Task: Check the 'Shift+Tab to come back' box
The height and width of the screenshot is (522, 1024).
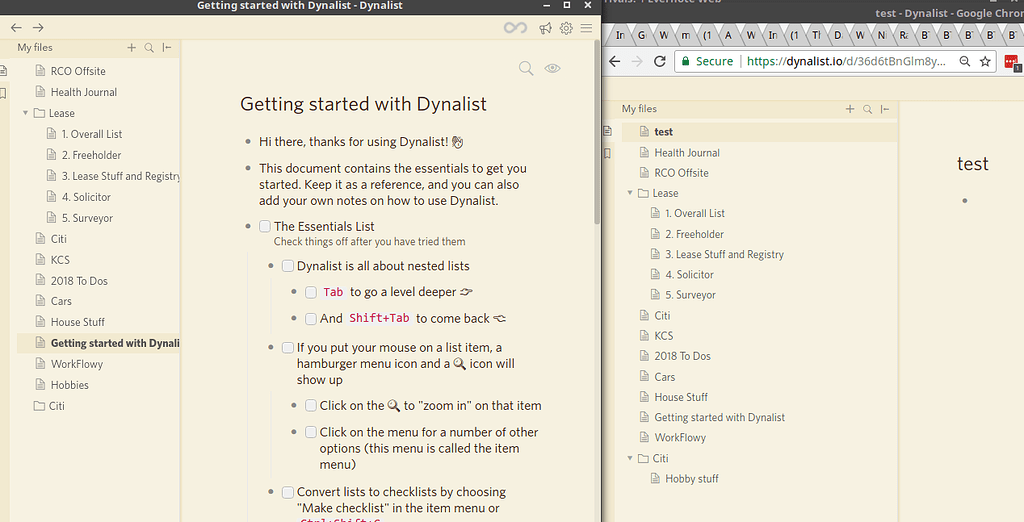Action: pyautogui.click(x=311, y=319)
